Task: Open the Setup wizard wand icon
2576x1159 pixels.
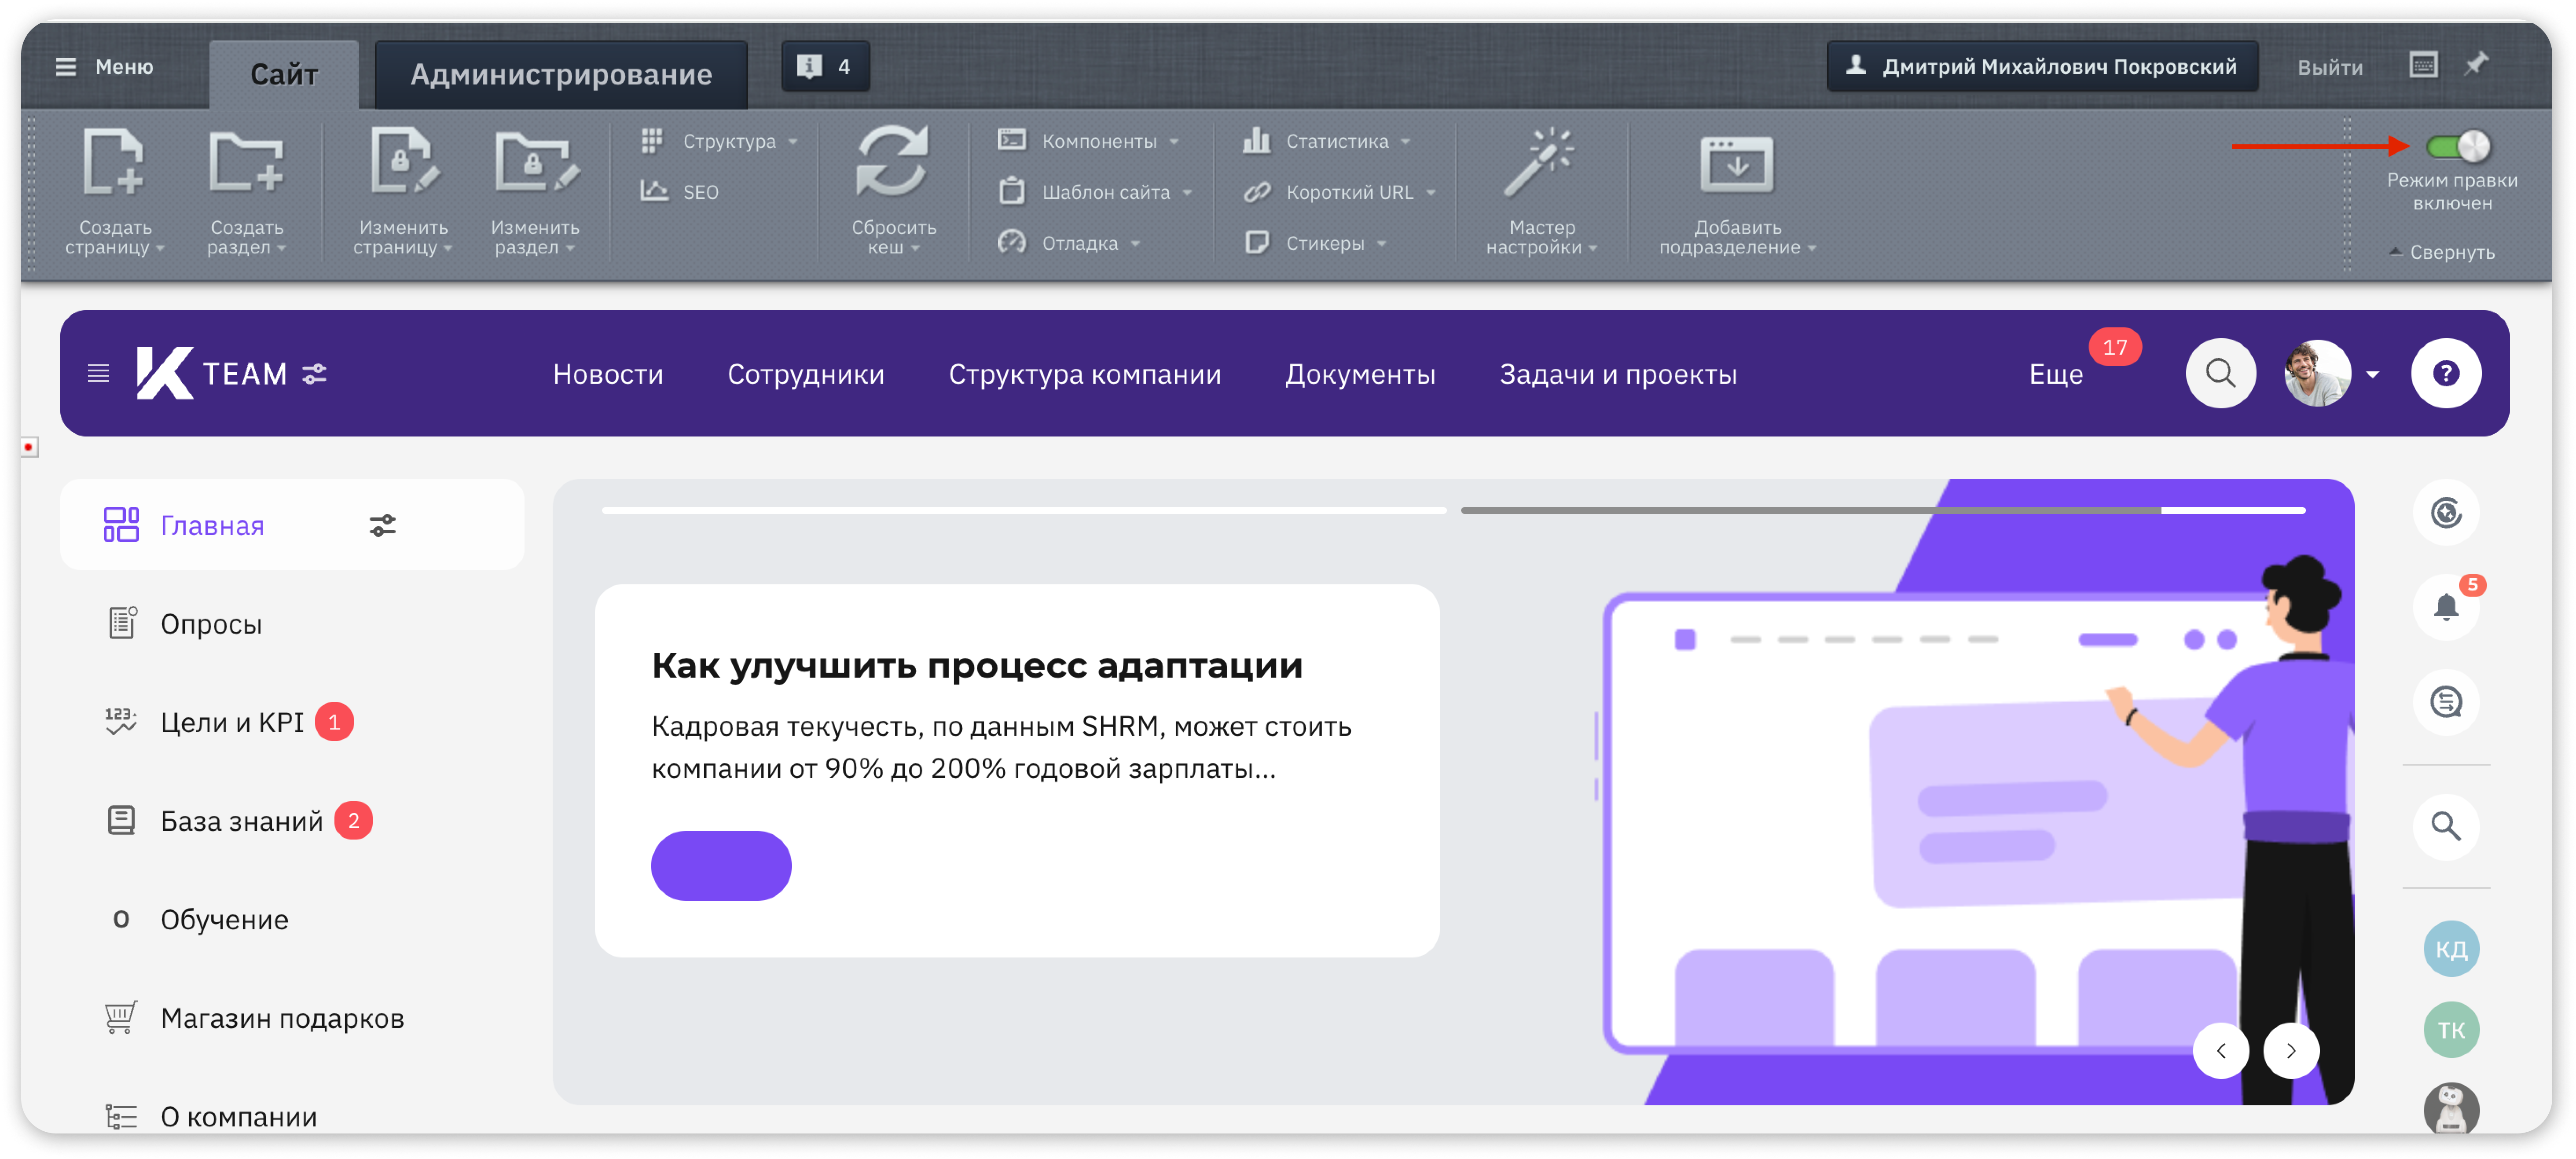Action: tap(1540, 161)
